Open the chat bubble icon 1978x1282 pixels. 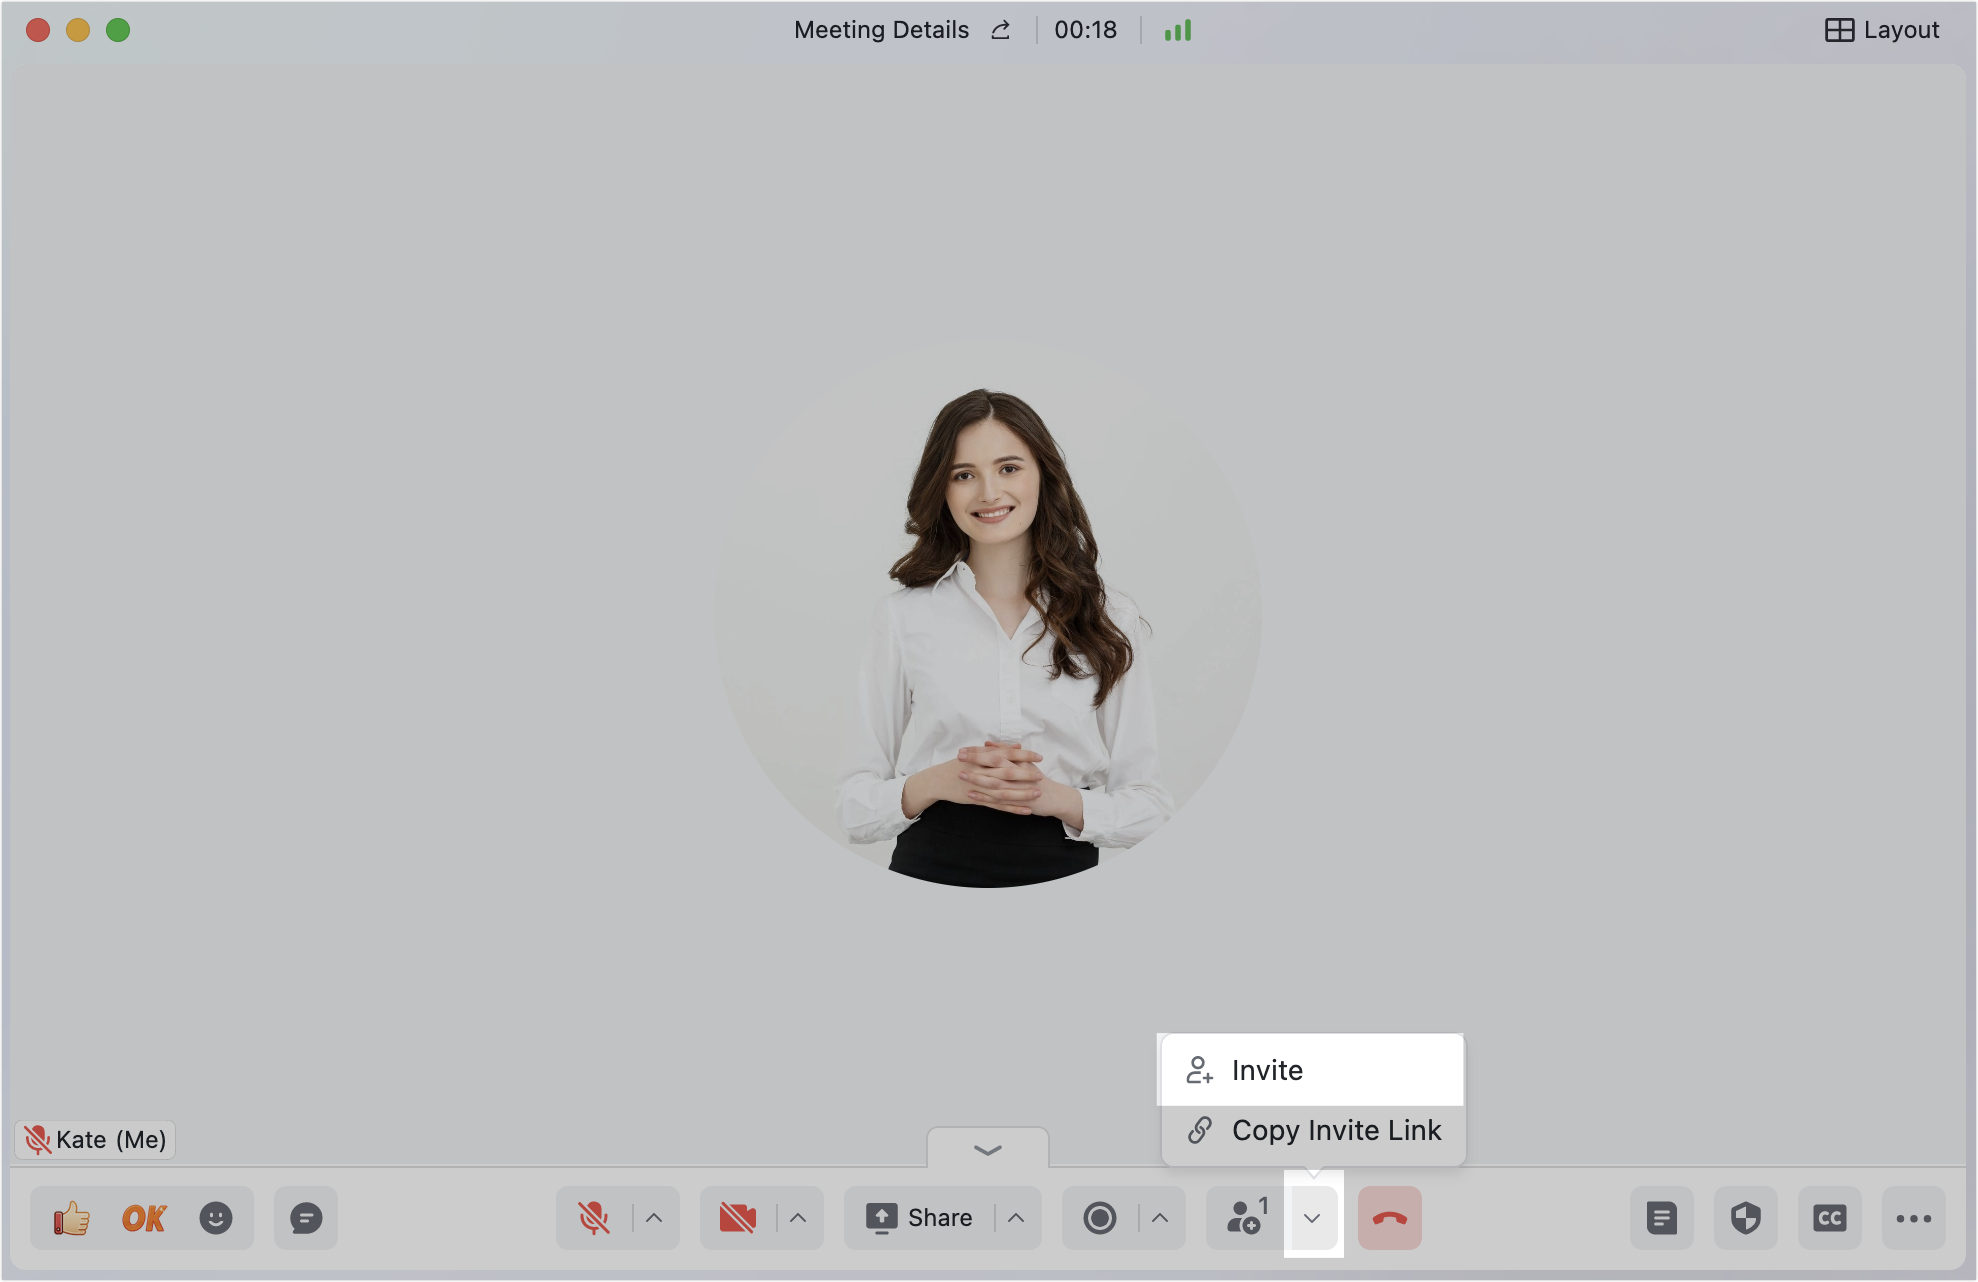[306, 1218]
